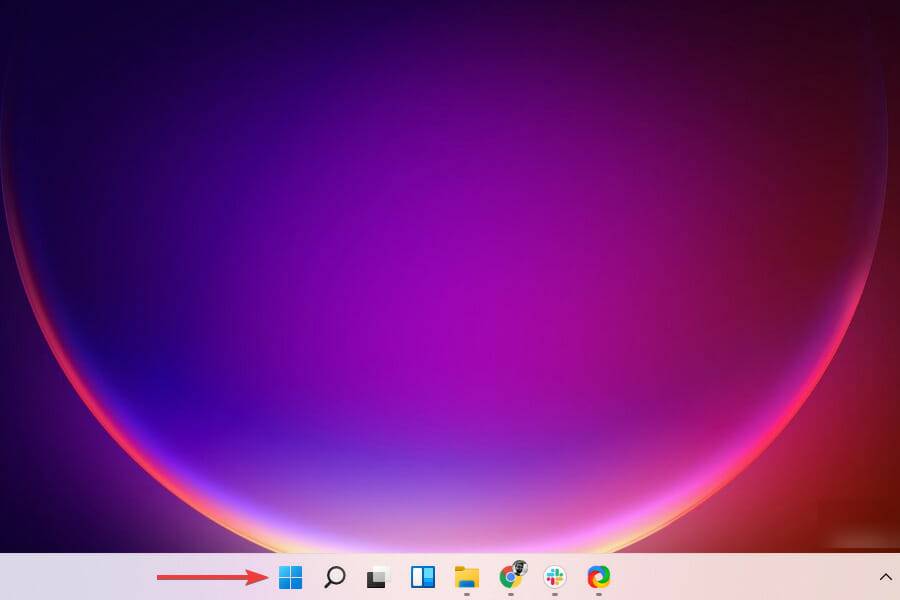Switch to the Slack app

pos(555,577)
